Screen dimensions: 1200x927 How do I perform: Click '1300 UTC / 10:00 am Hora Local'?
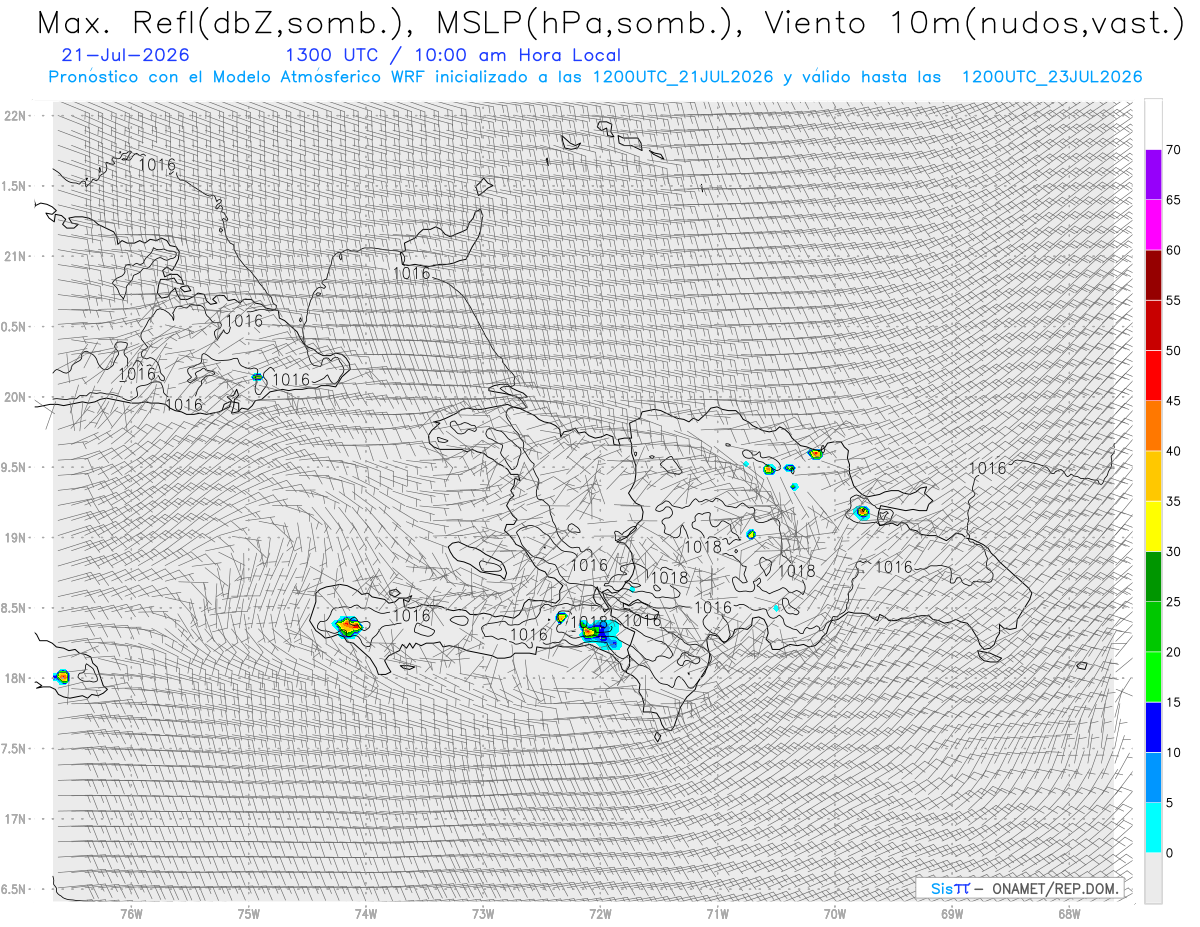[x=453, y=56]
